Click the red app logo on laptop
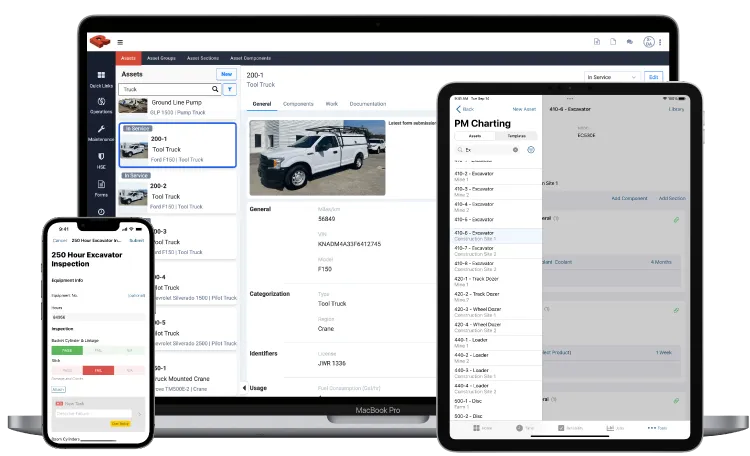This screenshot has height=456, width=750. 100,42
